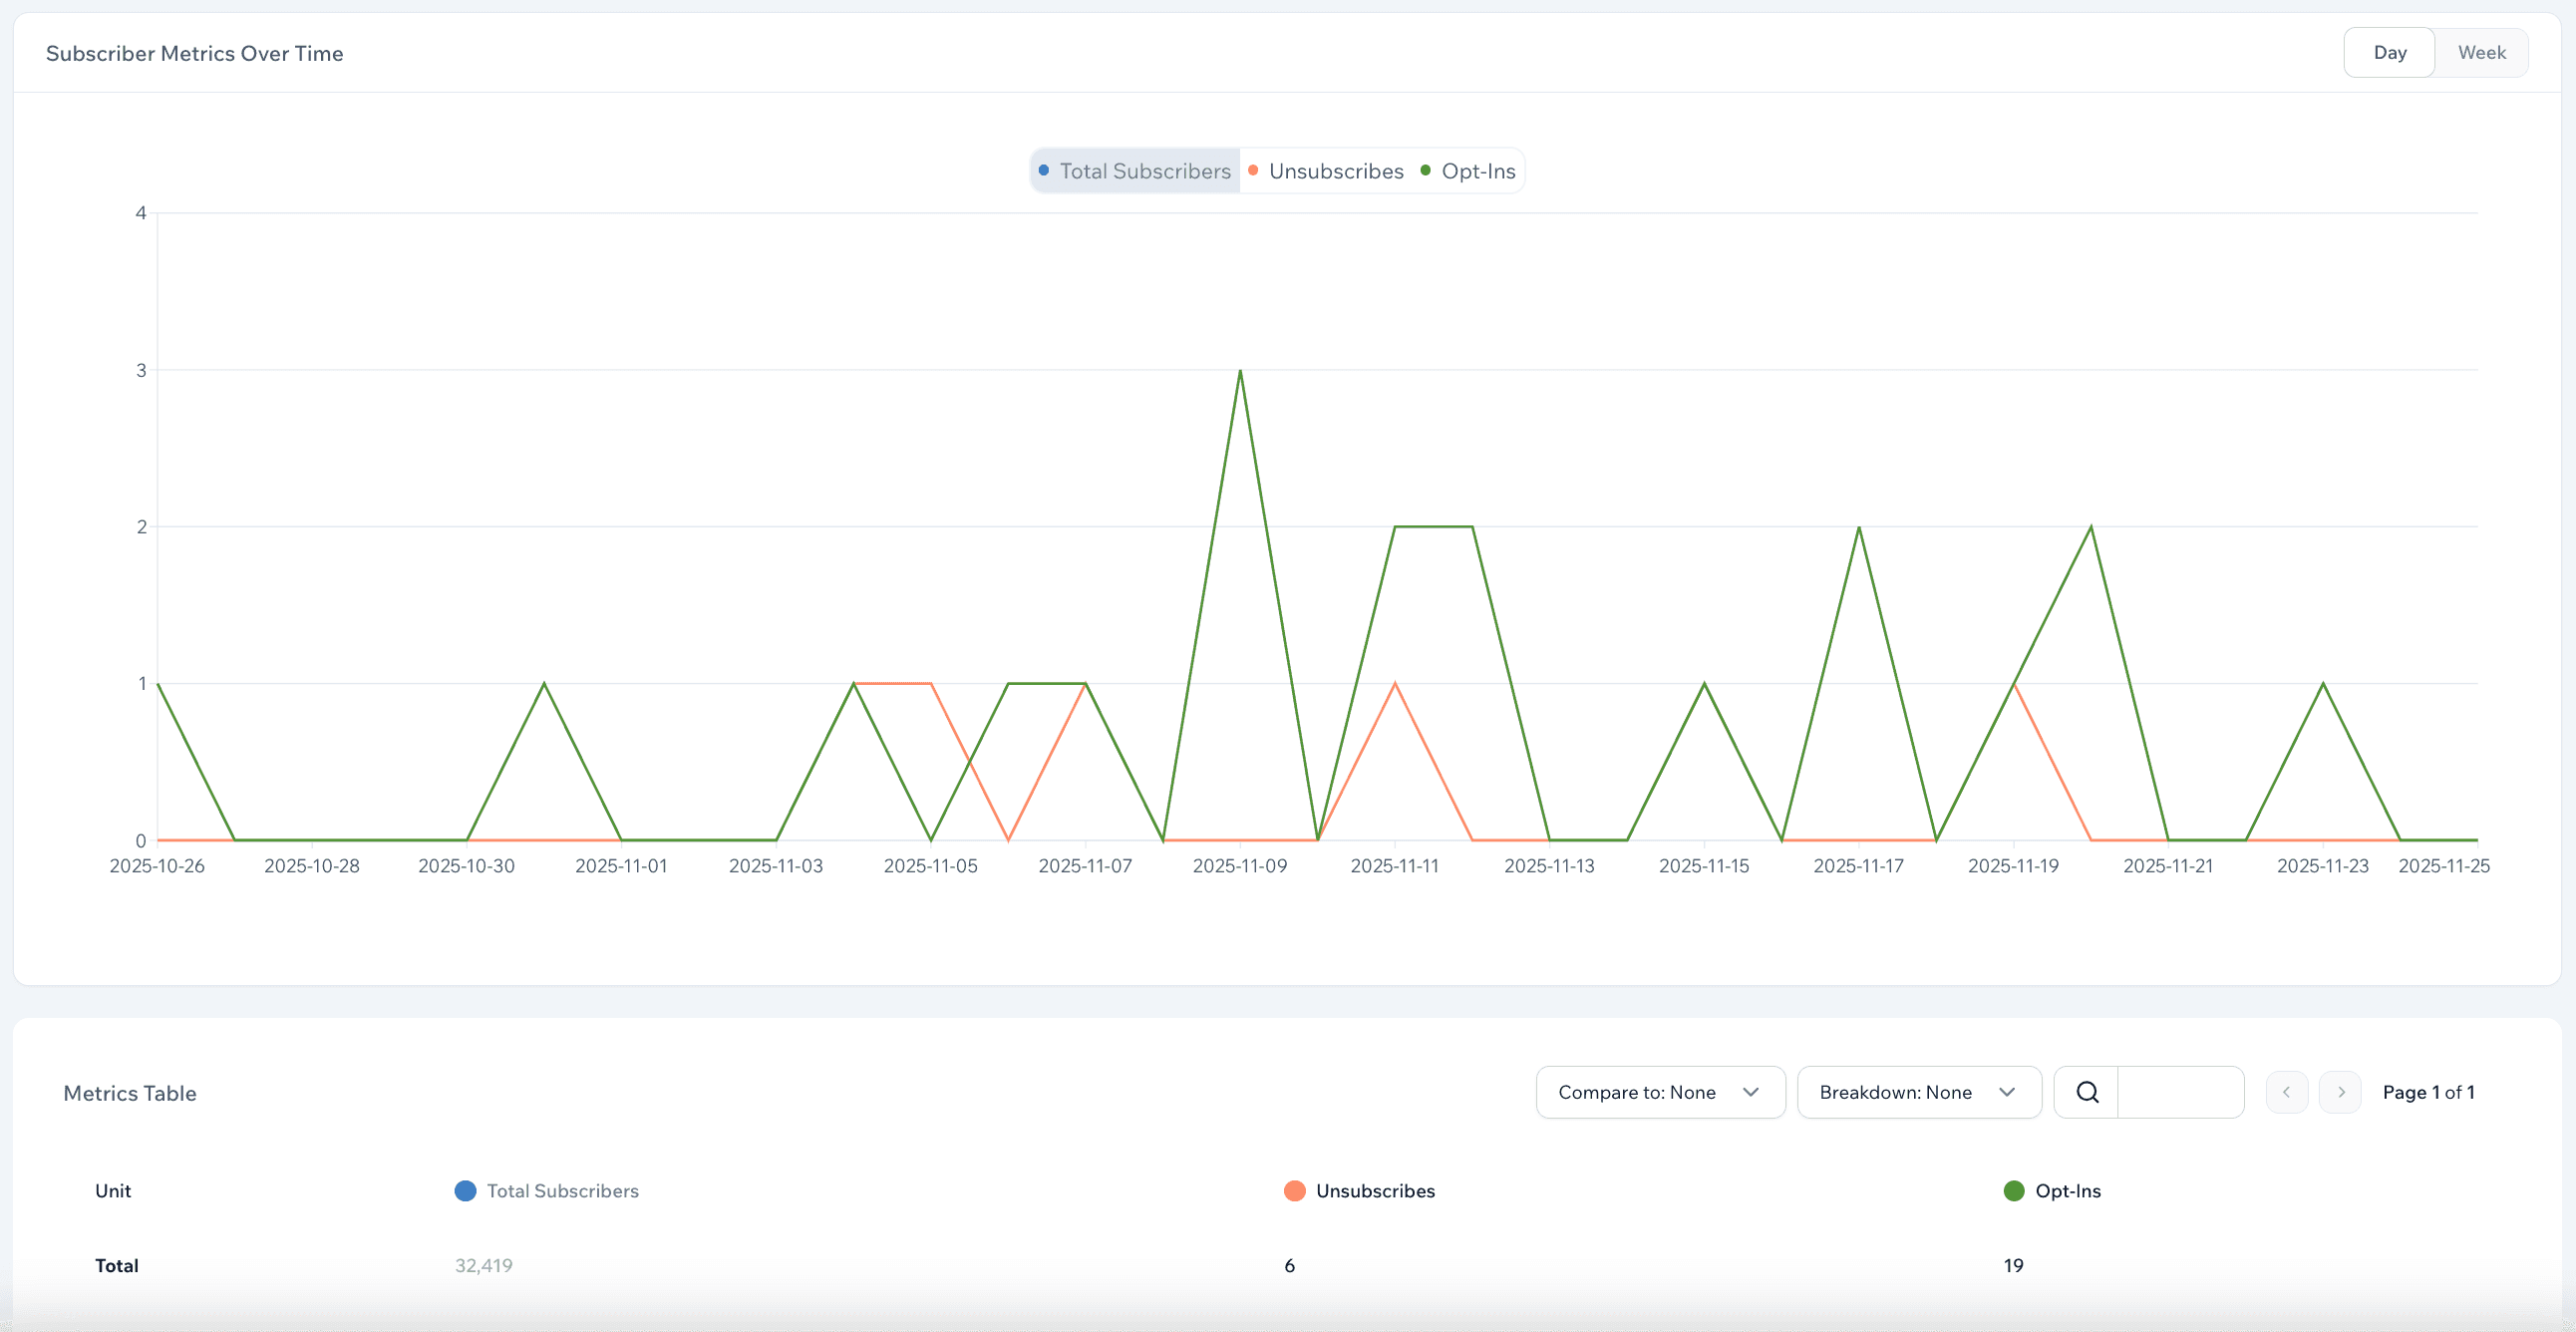
Task: Open the Breakdown dropdown
Action: [x=1918, y=1092]
